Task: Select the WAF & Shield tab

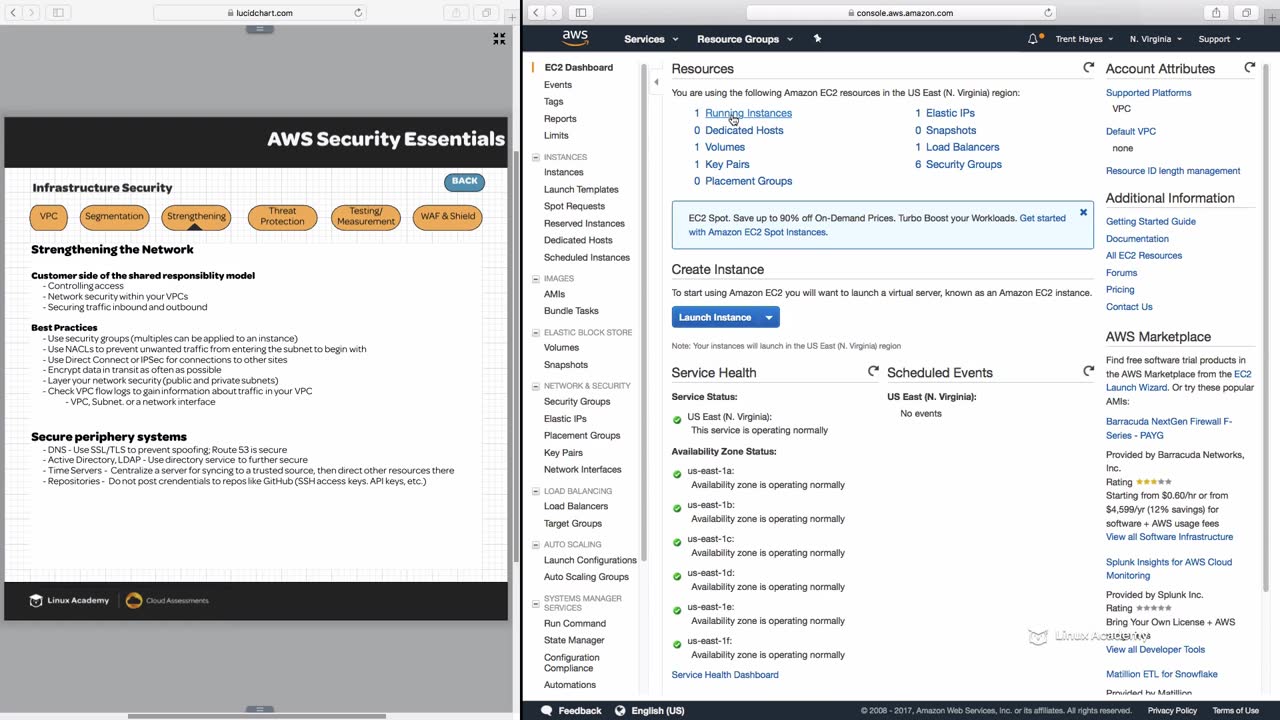Action: tap(447, 217)
